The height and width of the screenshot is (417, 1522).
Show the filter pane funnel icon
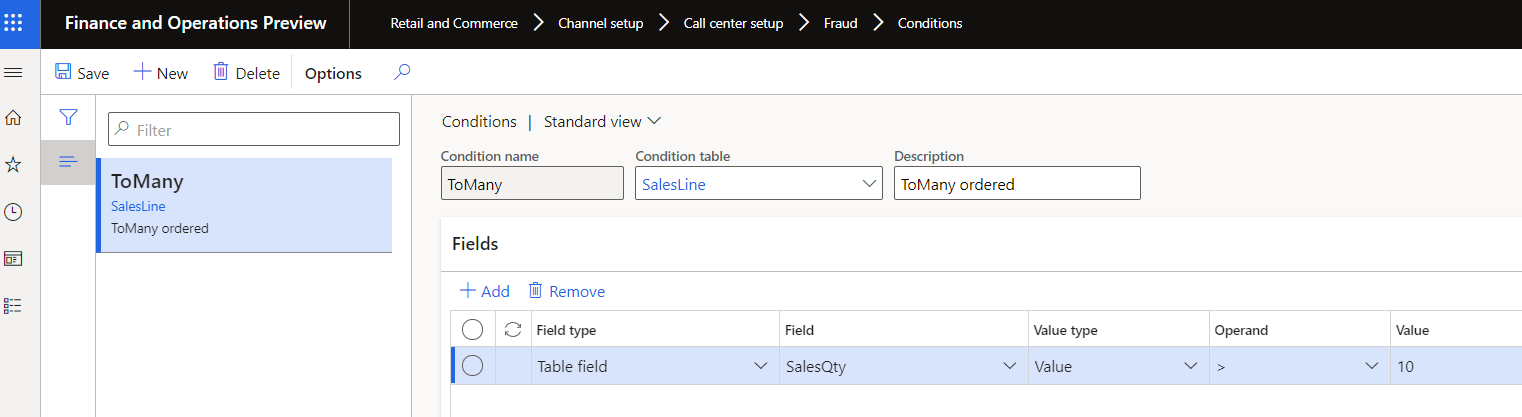pyautogui.click(x=68, y=118)
